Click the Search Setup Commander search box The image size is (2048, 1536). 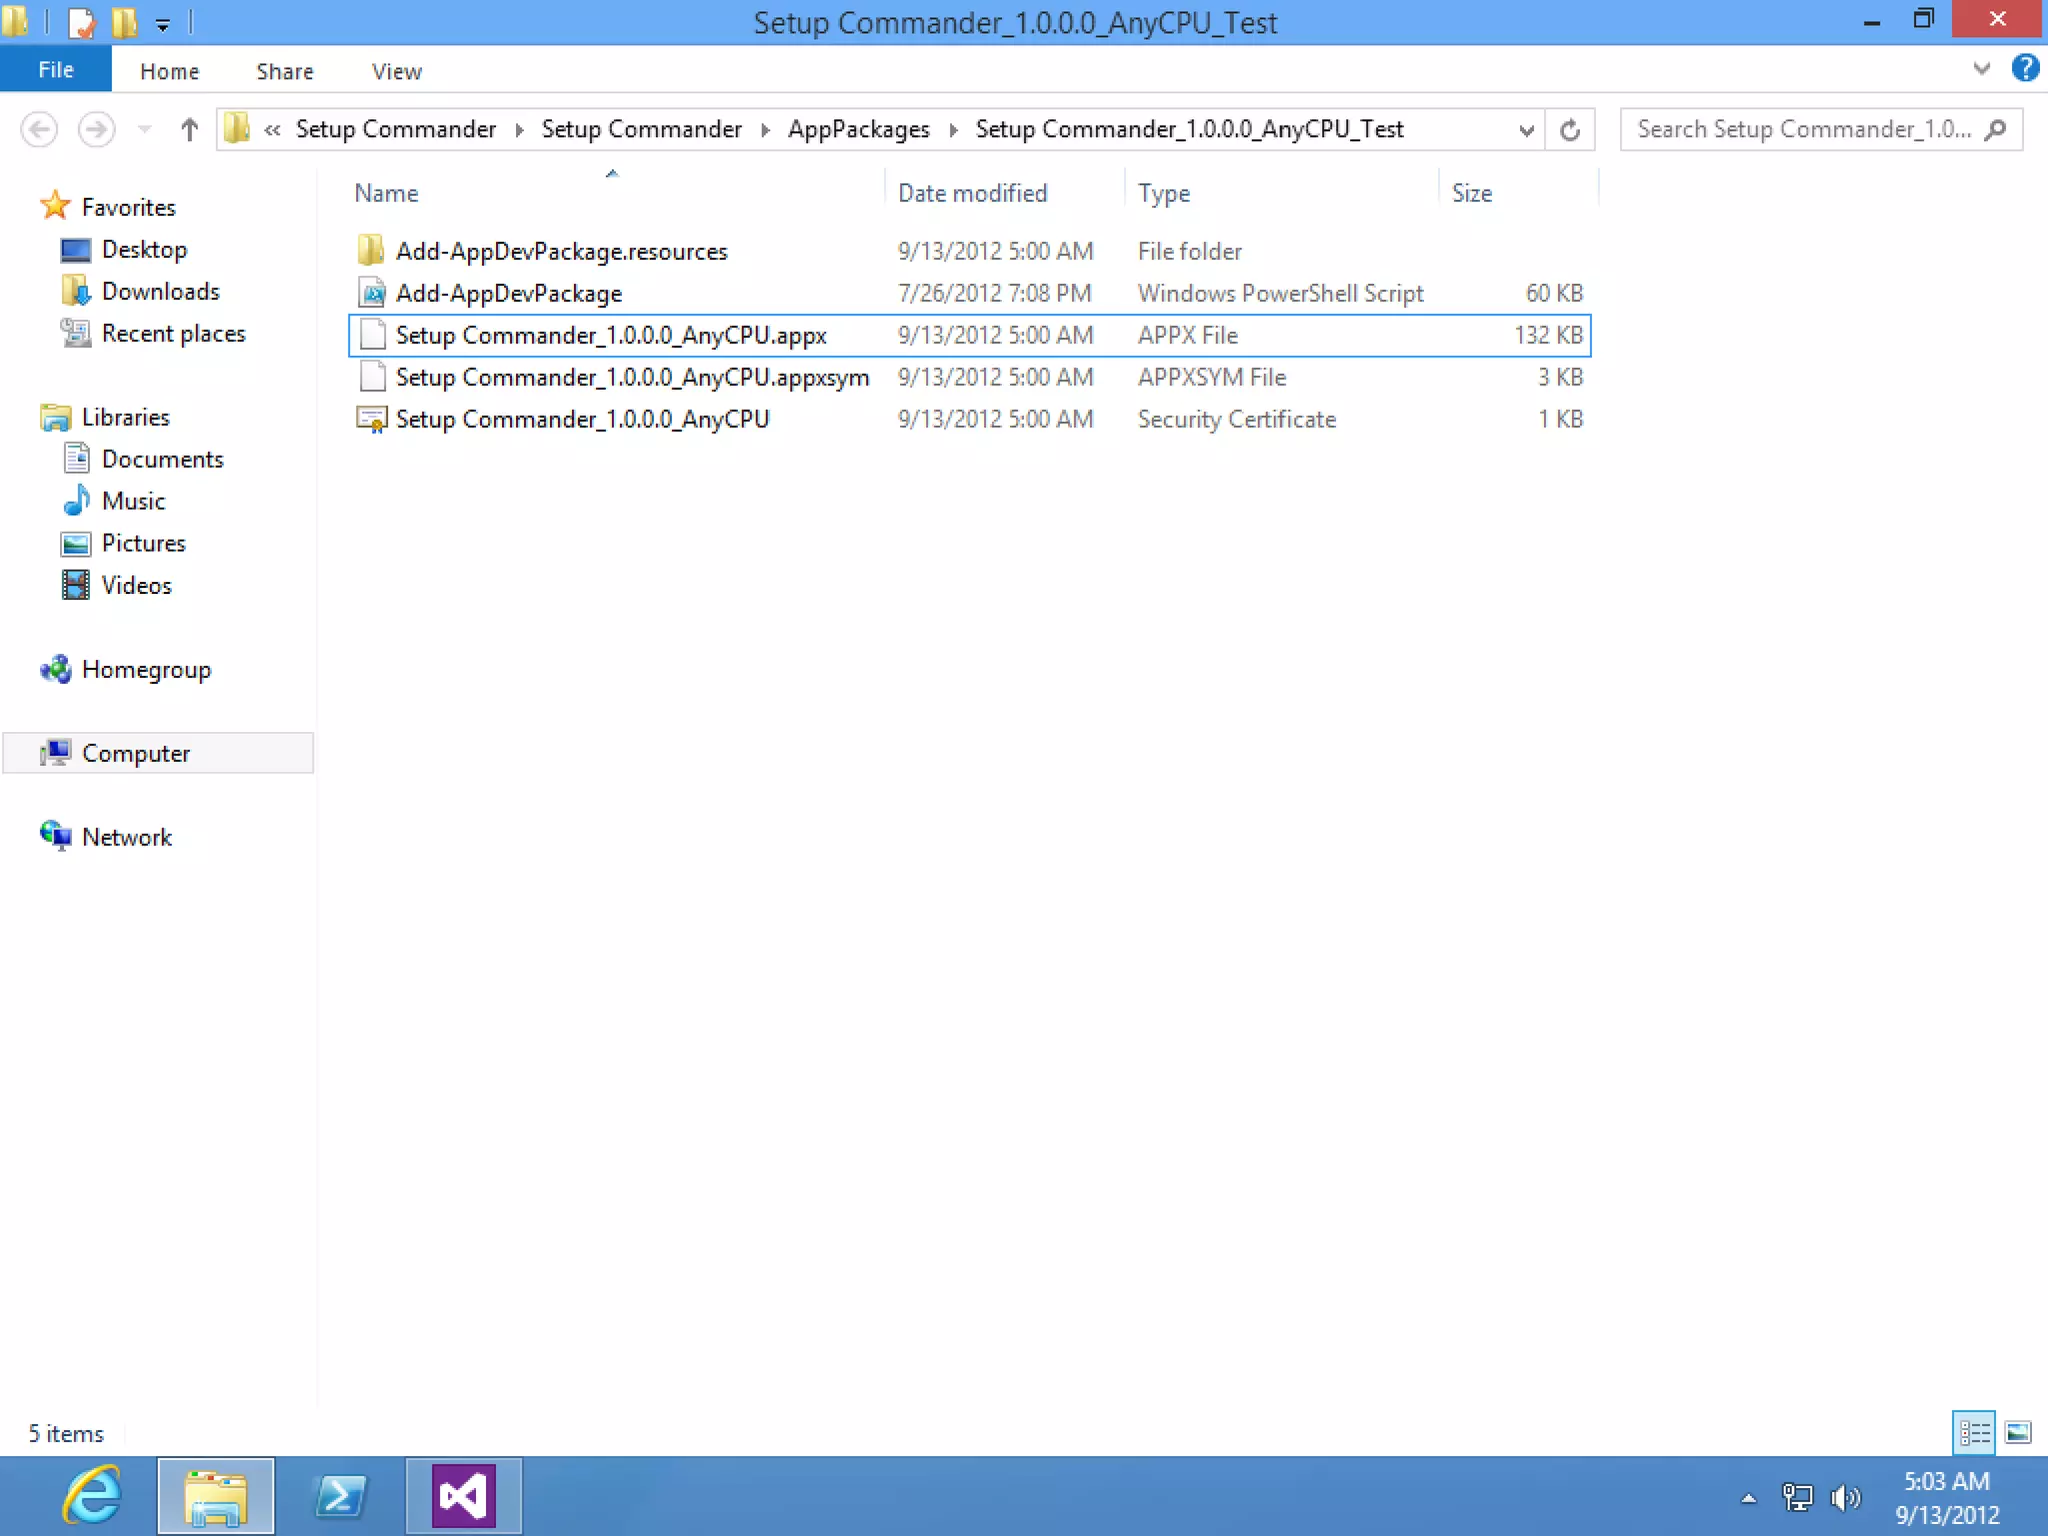pos(1805,129)
